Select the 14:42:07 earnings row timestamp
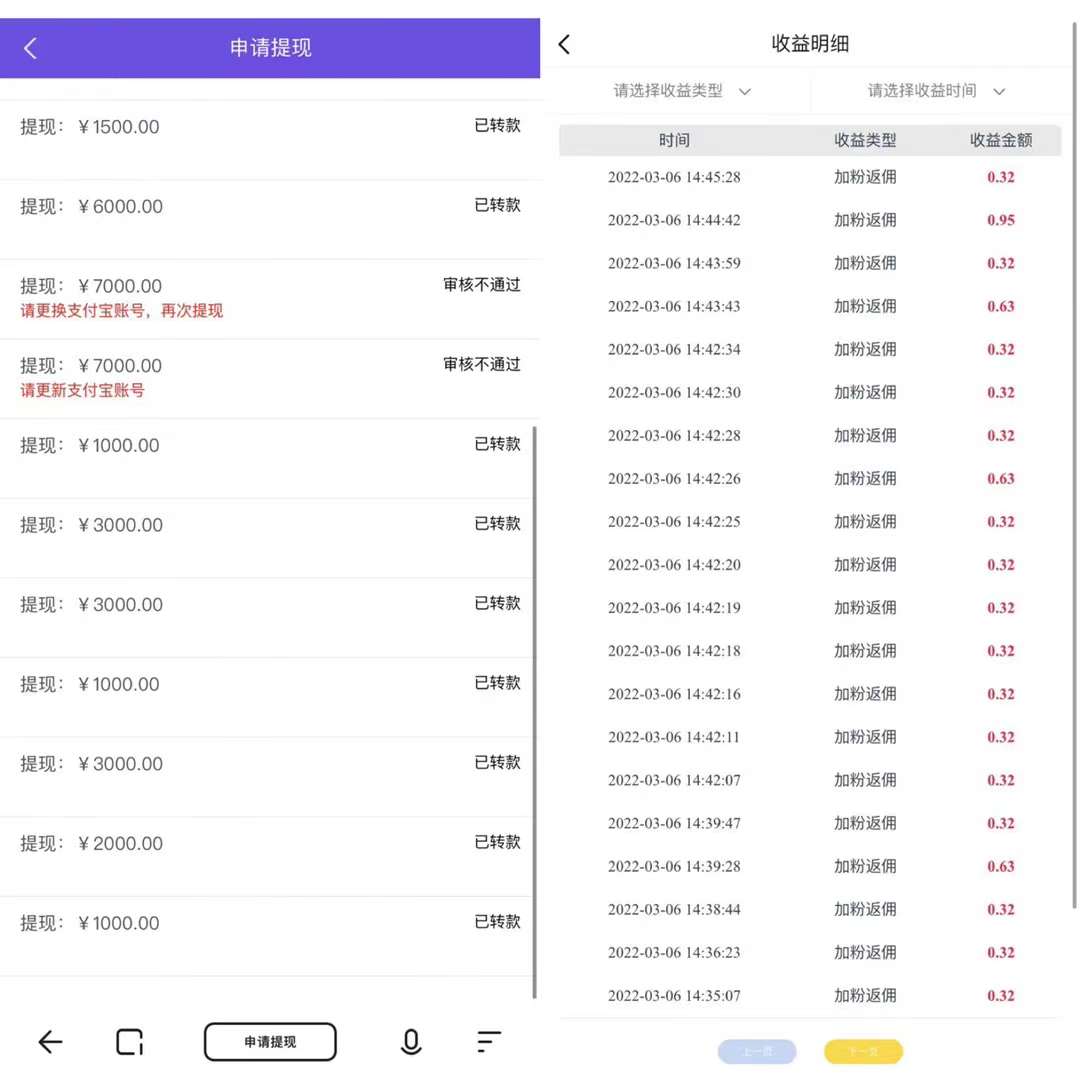This screenshot has height=1080, width=1080. point(674,780)
